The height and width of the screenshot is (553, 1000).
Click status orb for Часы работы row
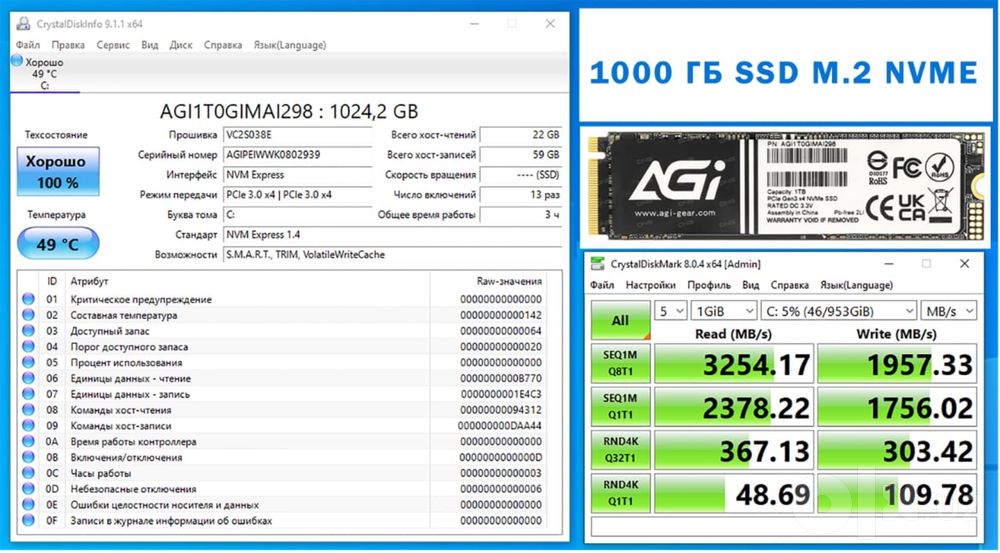tap(28, 473)
